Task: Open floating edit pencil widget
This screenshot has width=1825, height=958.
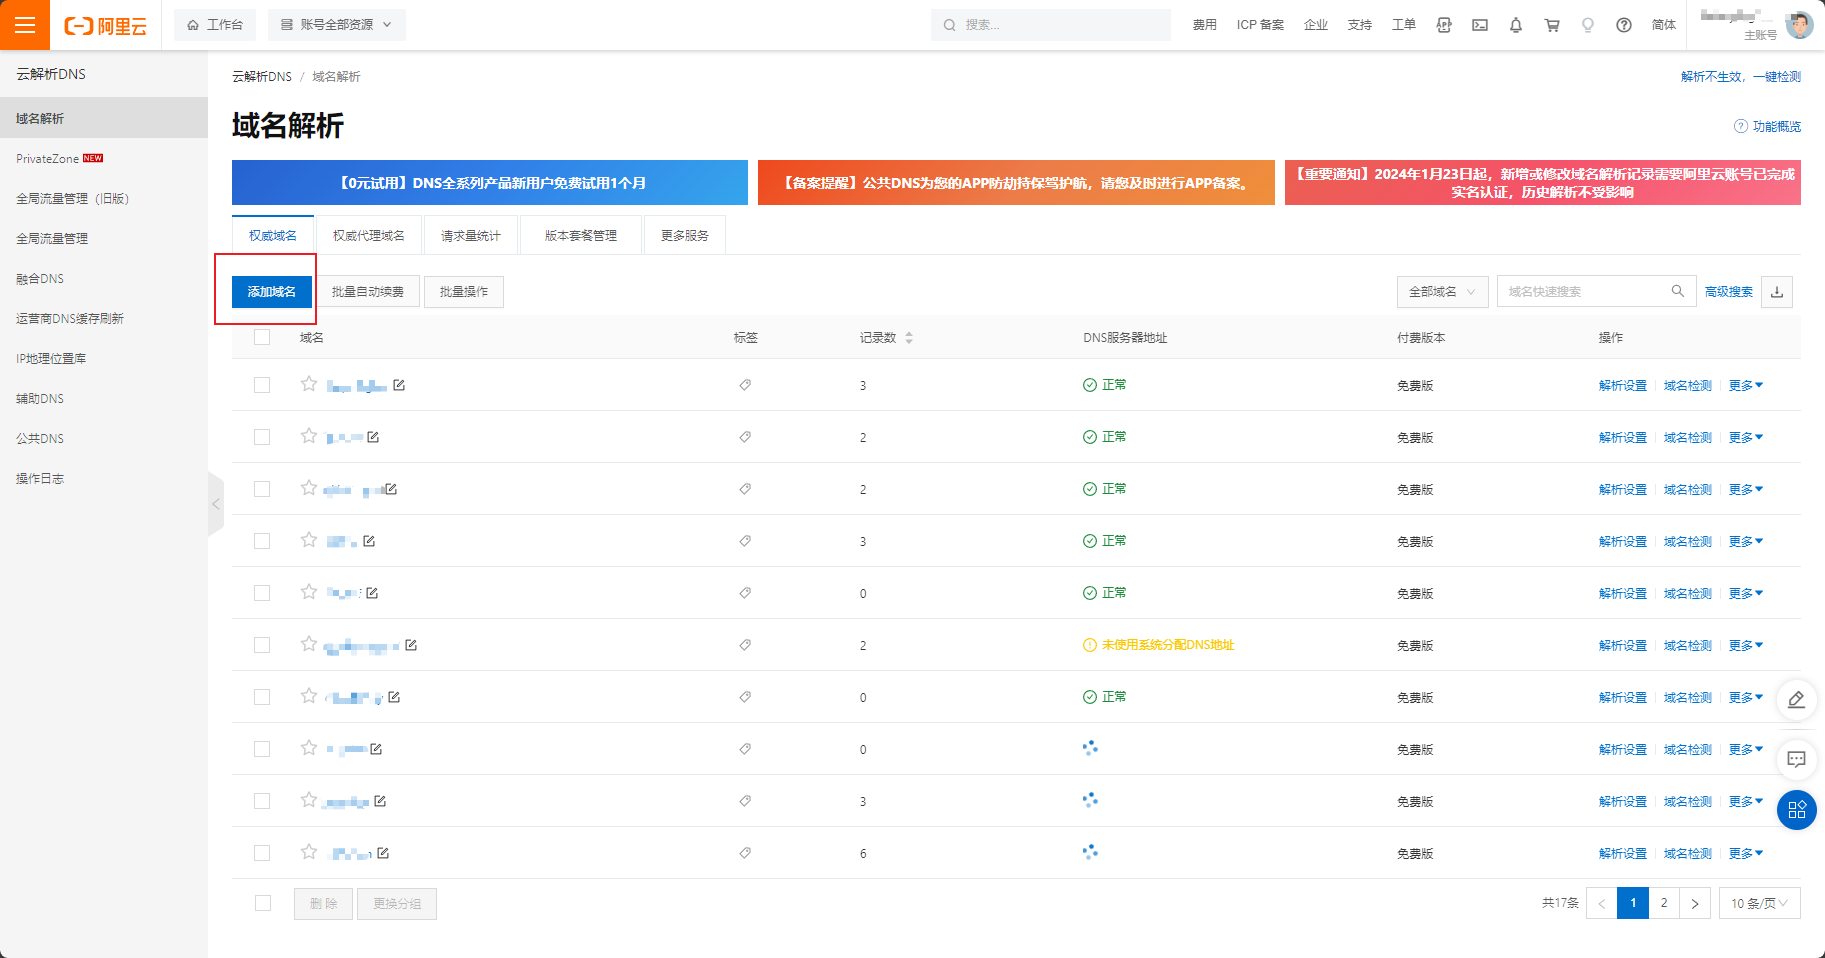Action: click(1796, 700)
